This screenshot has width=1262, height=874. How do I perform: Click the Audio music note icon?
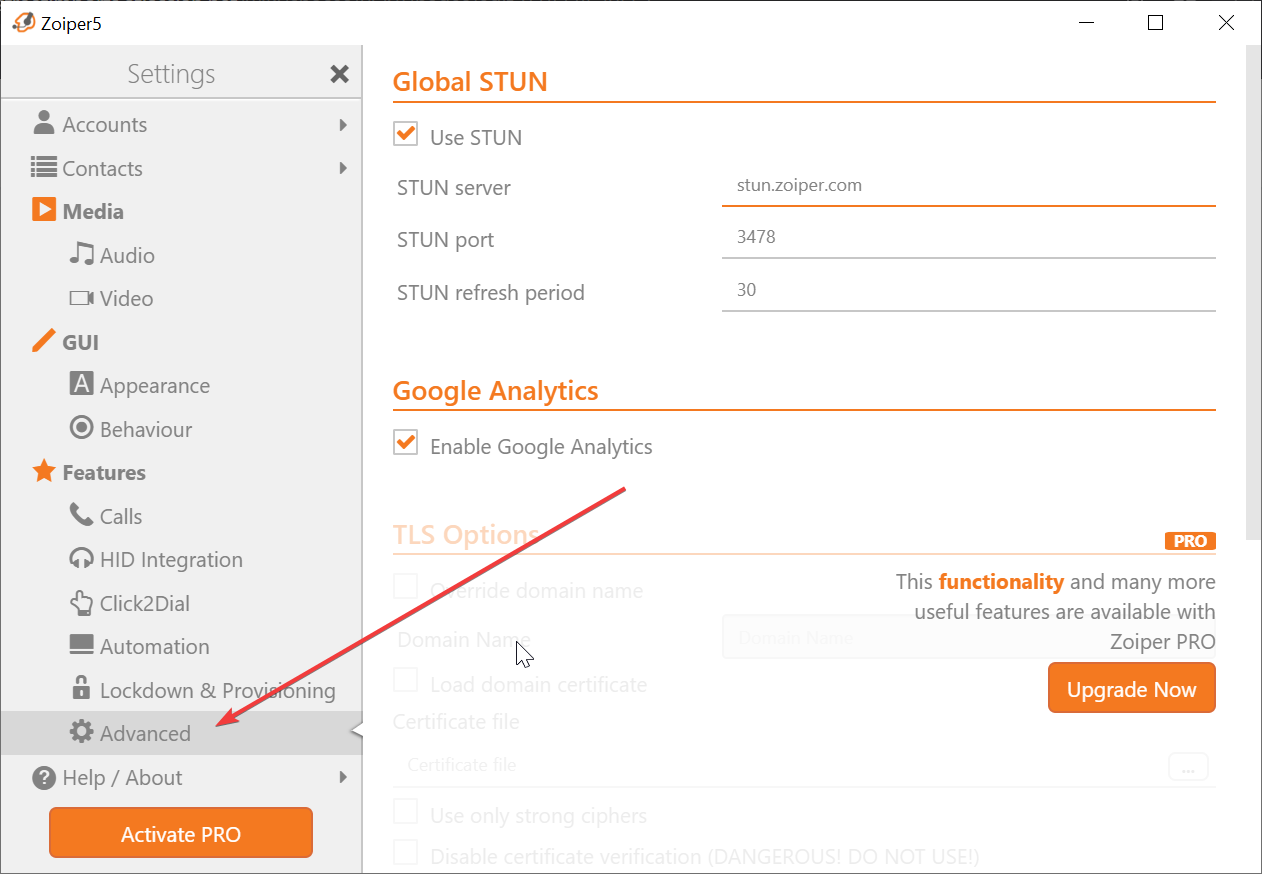tap(81, 254)
